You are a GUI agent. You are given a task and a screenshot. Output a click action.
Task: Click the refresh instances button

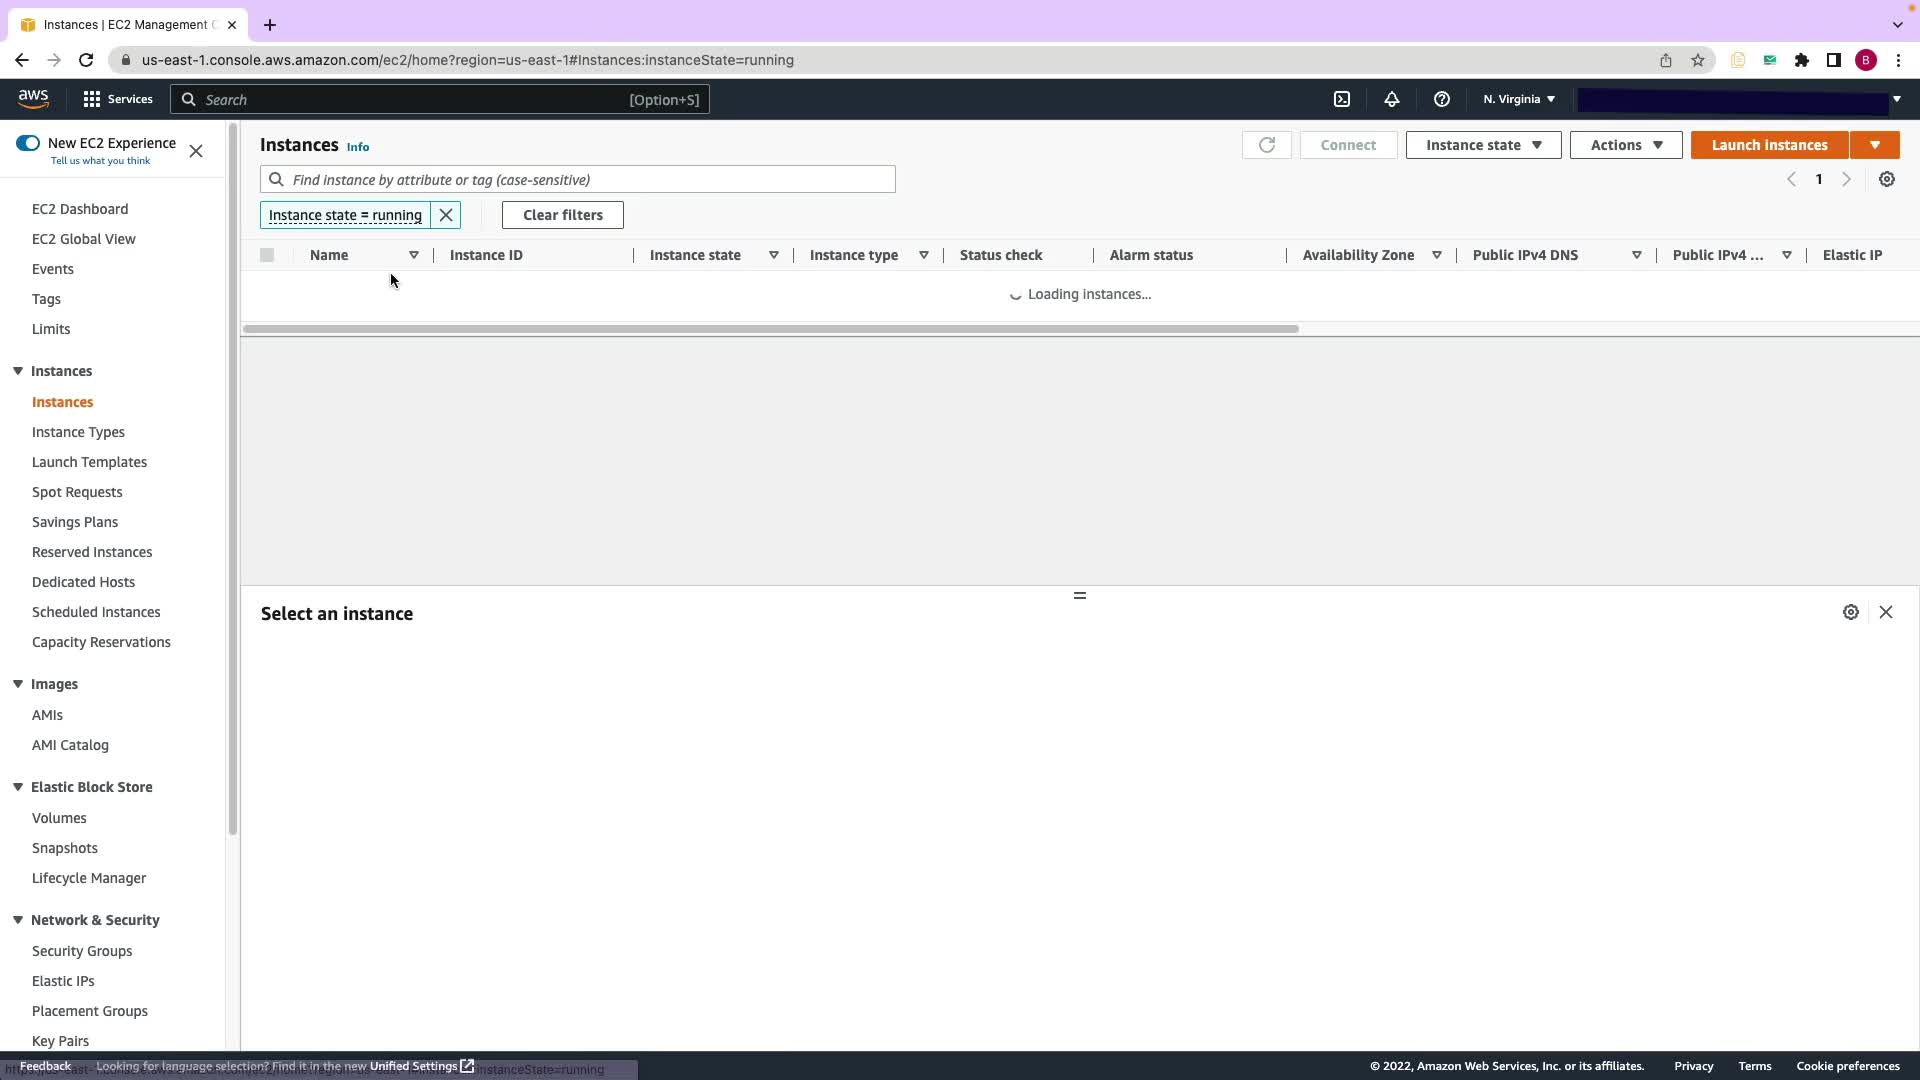(1266, 145)
